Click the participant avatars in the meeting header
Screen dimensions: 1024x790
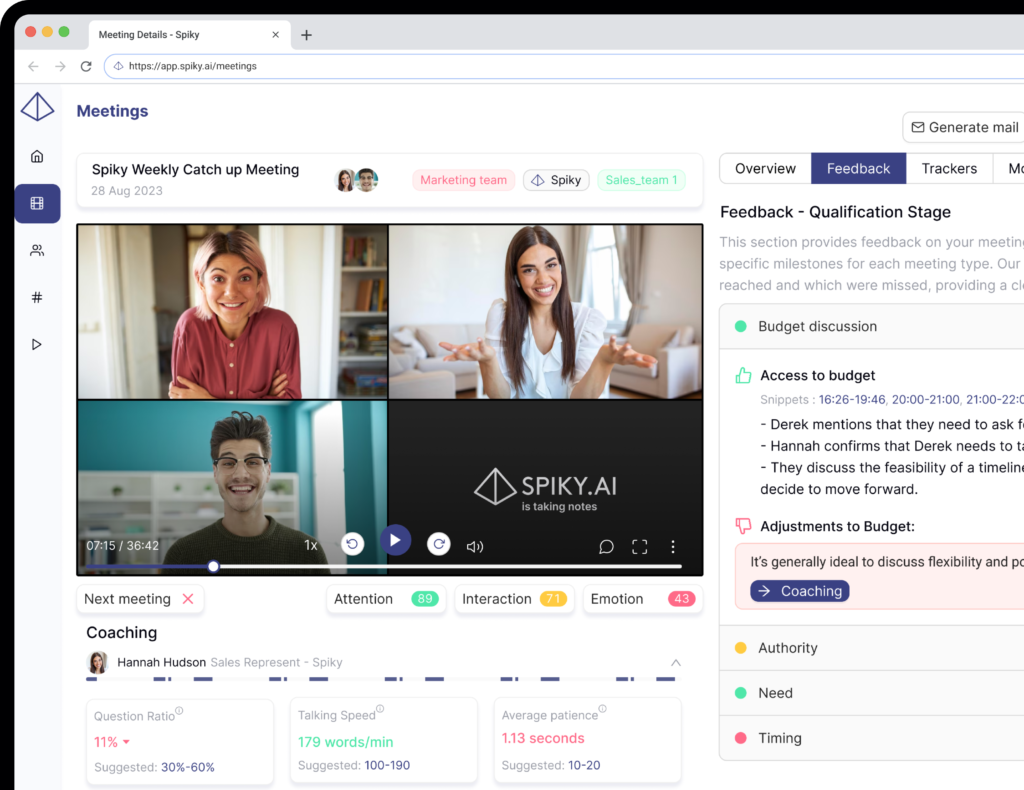point(357,180)
